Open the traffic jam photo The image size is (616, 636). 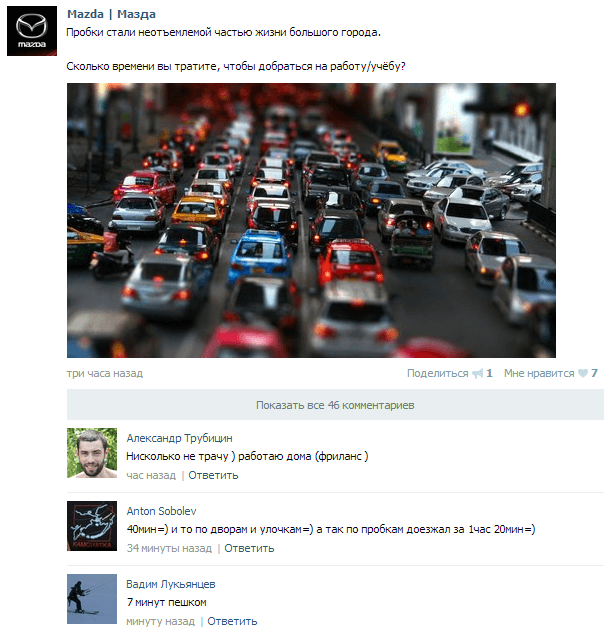311,220
